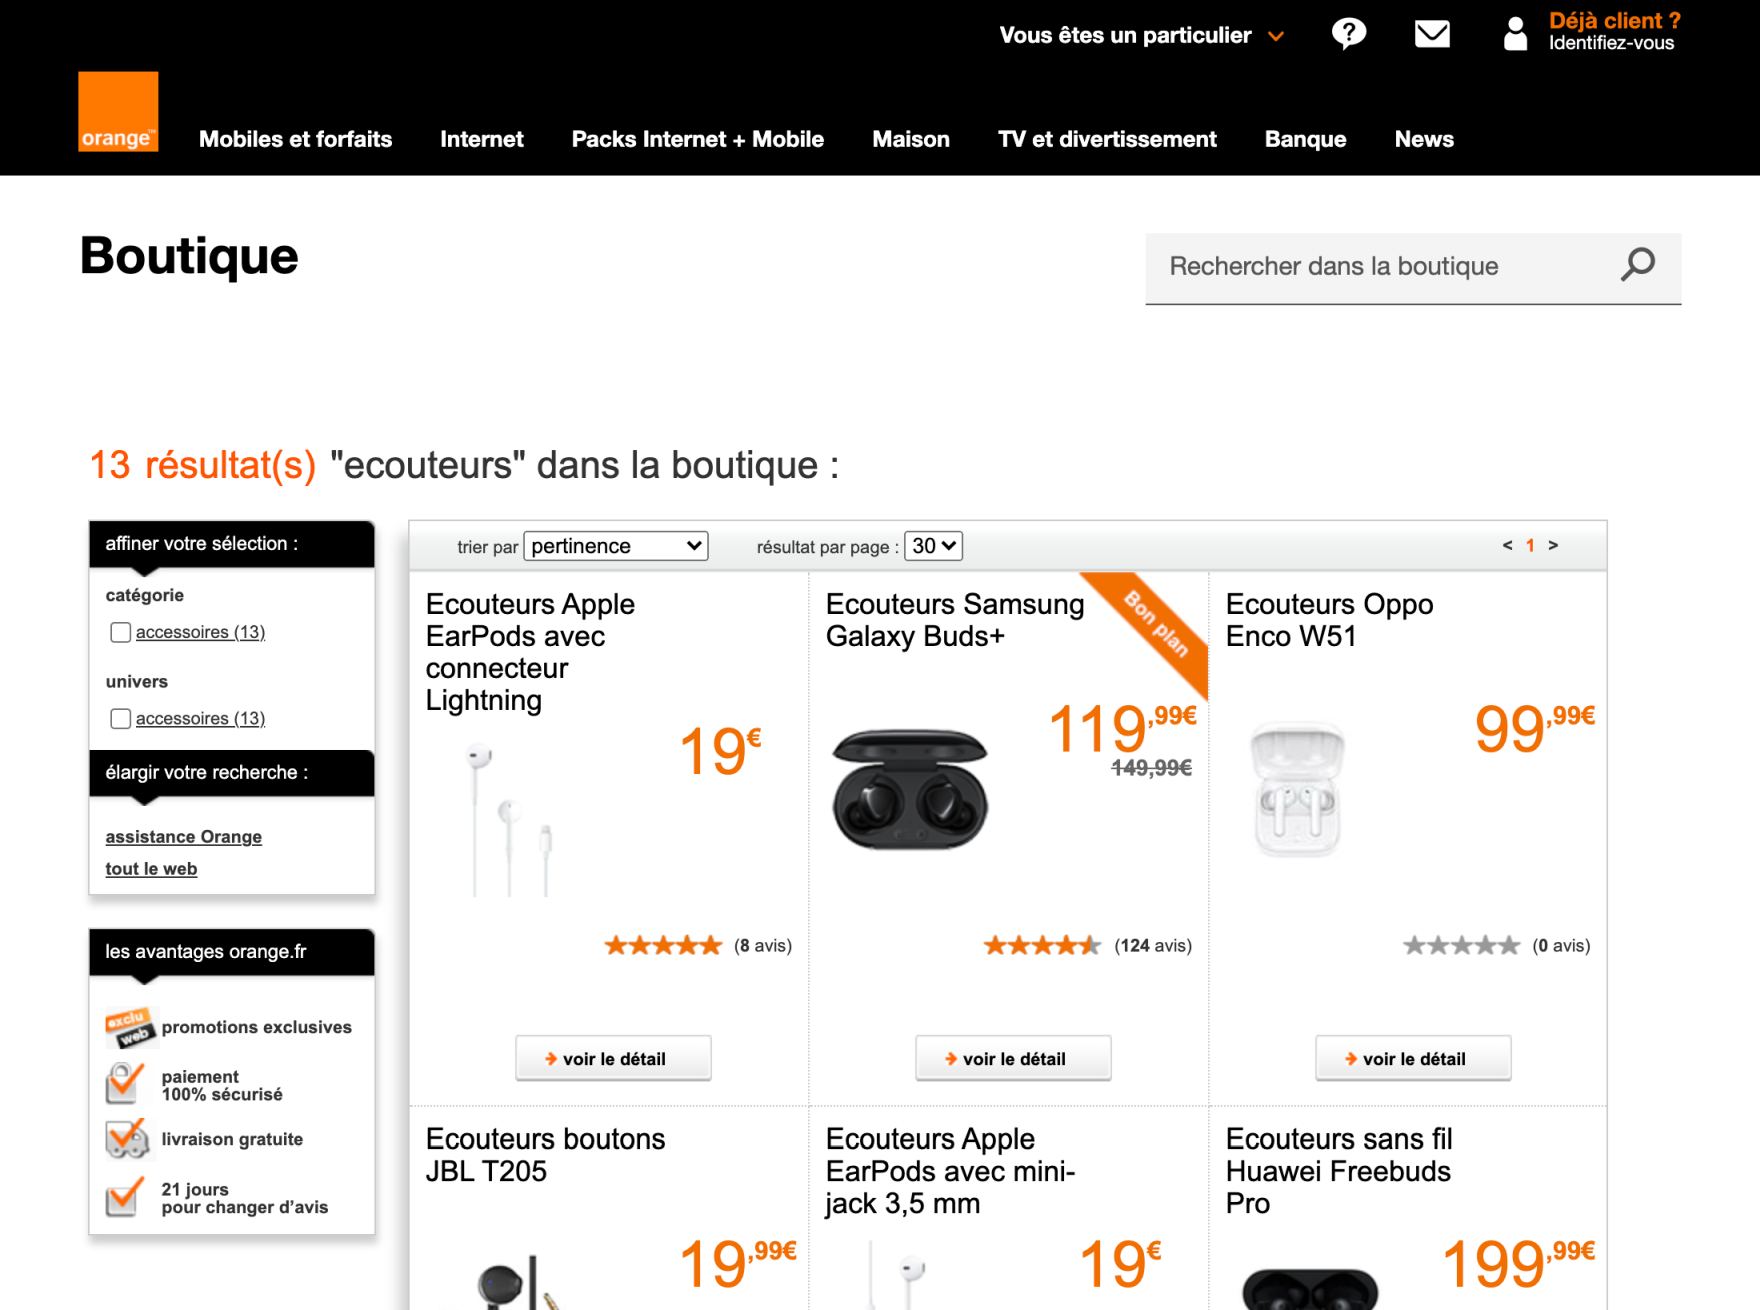Go to next results page arrow

pyautogui.click(x=1553, y=545)
